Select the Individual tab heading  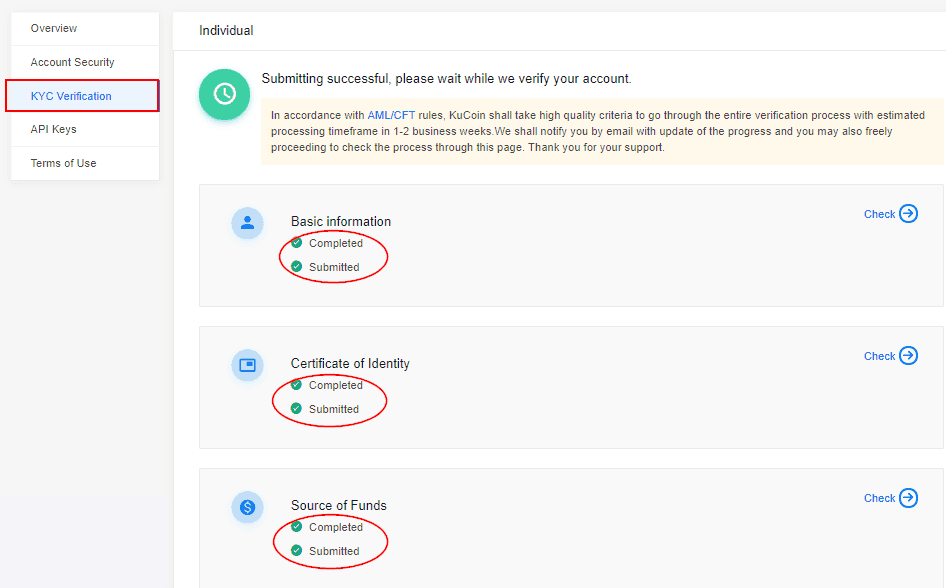(226, 31)
